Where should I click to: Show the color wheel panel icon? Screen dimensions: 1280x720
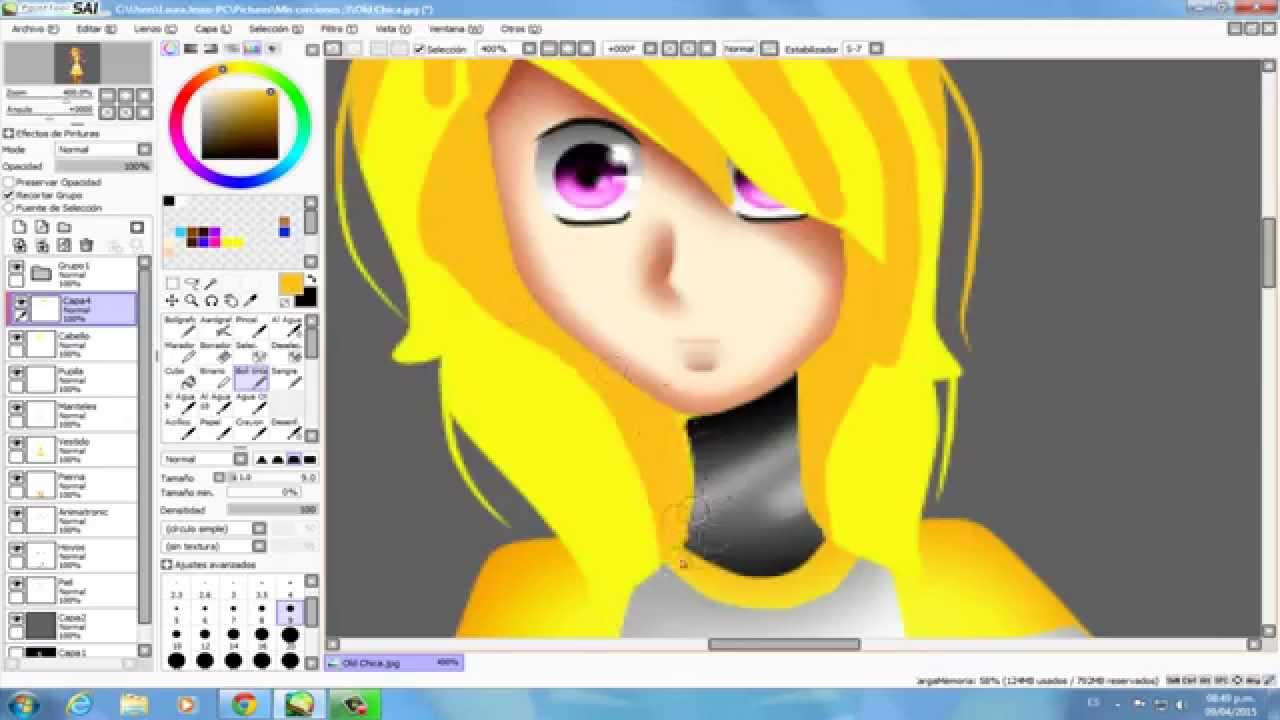point(171,48)
